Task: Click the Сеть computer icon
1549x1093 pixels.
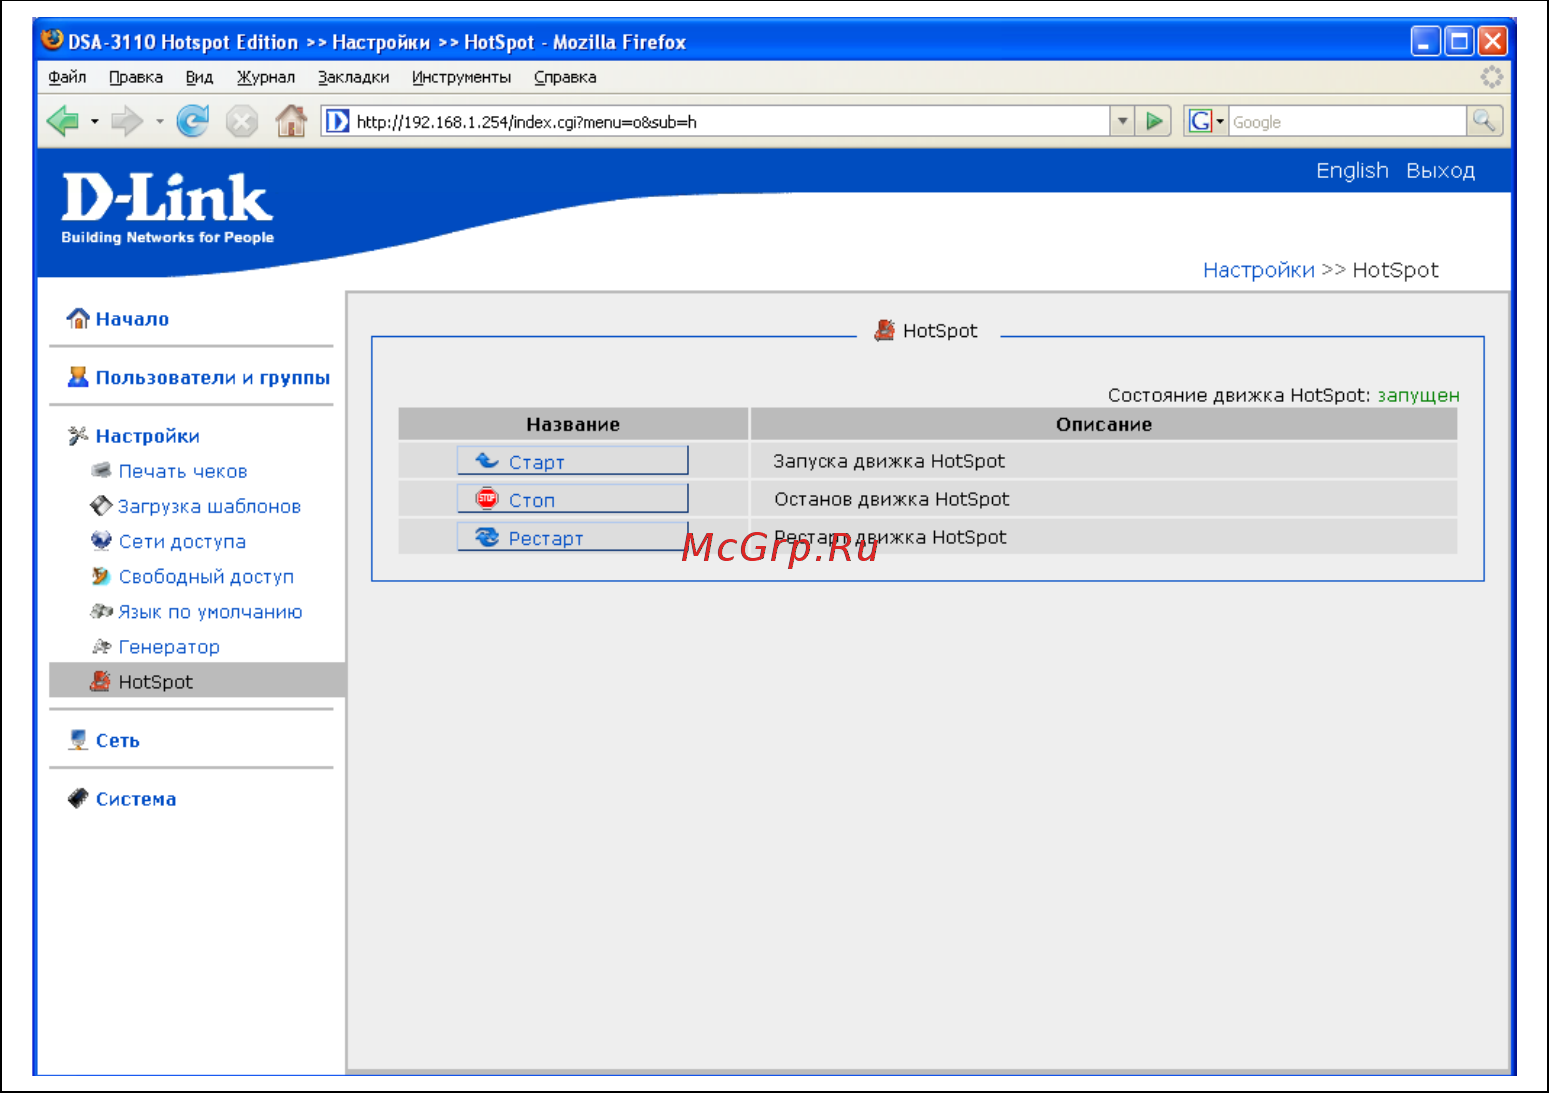Action: [x=78, y=740]
